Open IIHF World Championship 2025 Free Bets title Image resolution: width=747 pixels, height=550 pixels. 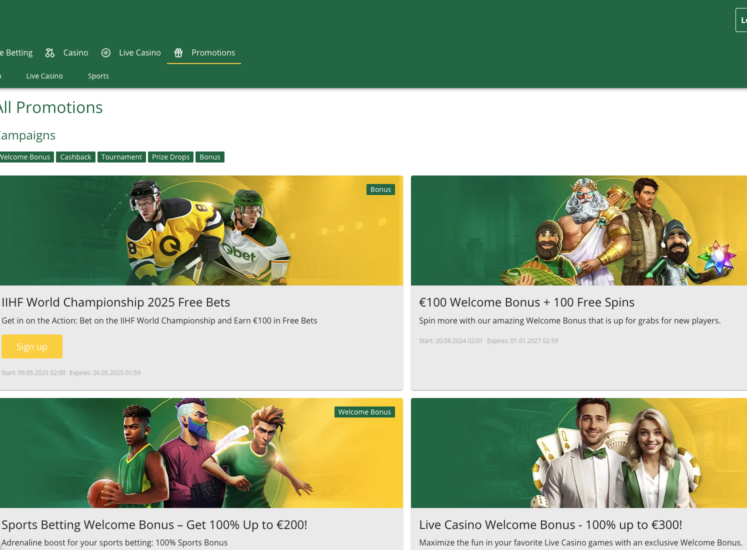pos(116,302)
